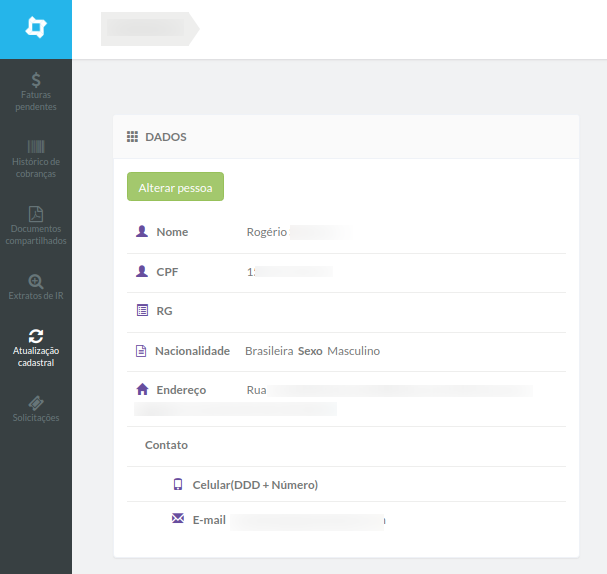Click the house icon next to Endereço
607x574 pixels.
(142, 389)
